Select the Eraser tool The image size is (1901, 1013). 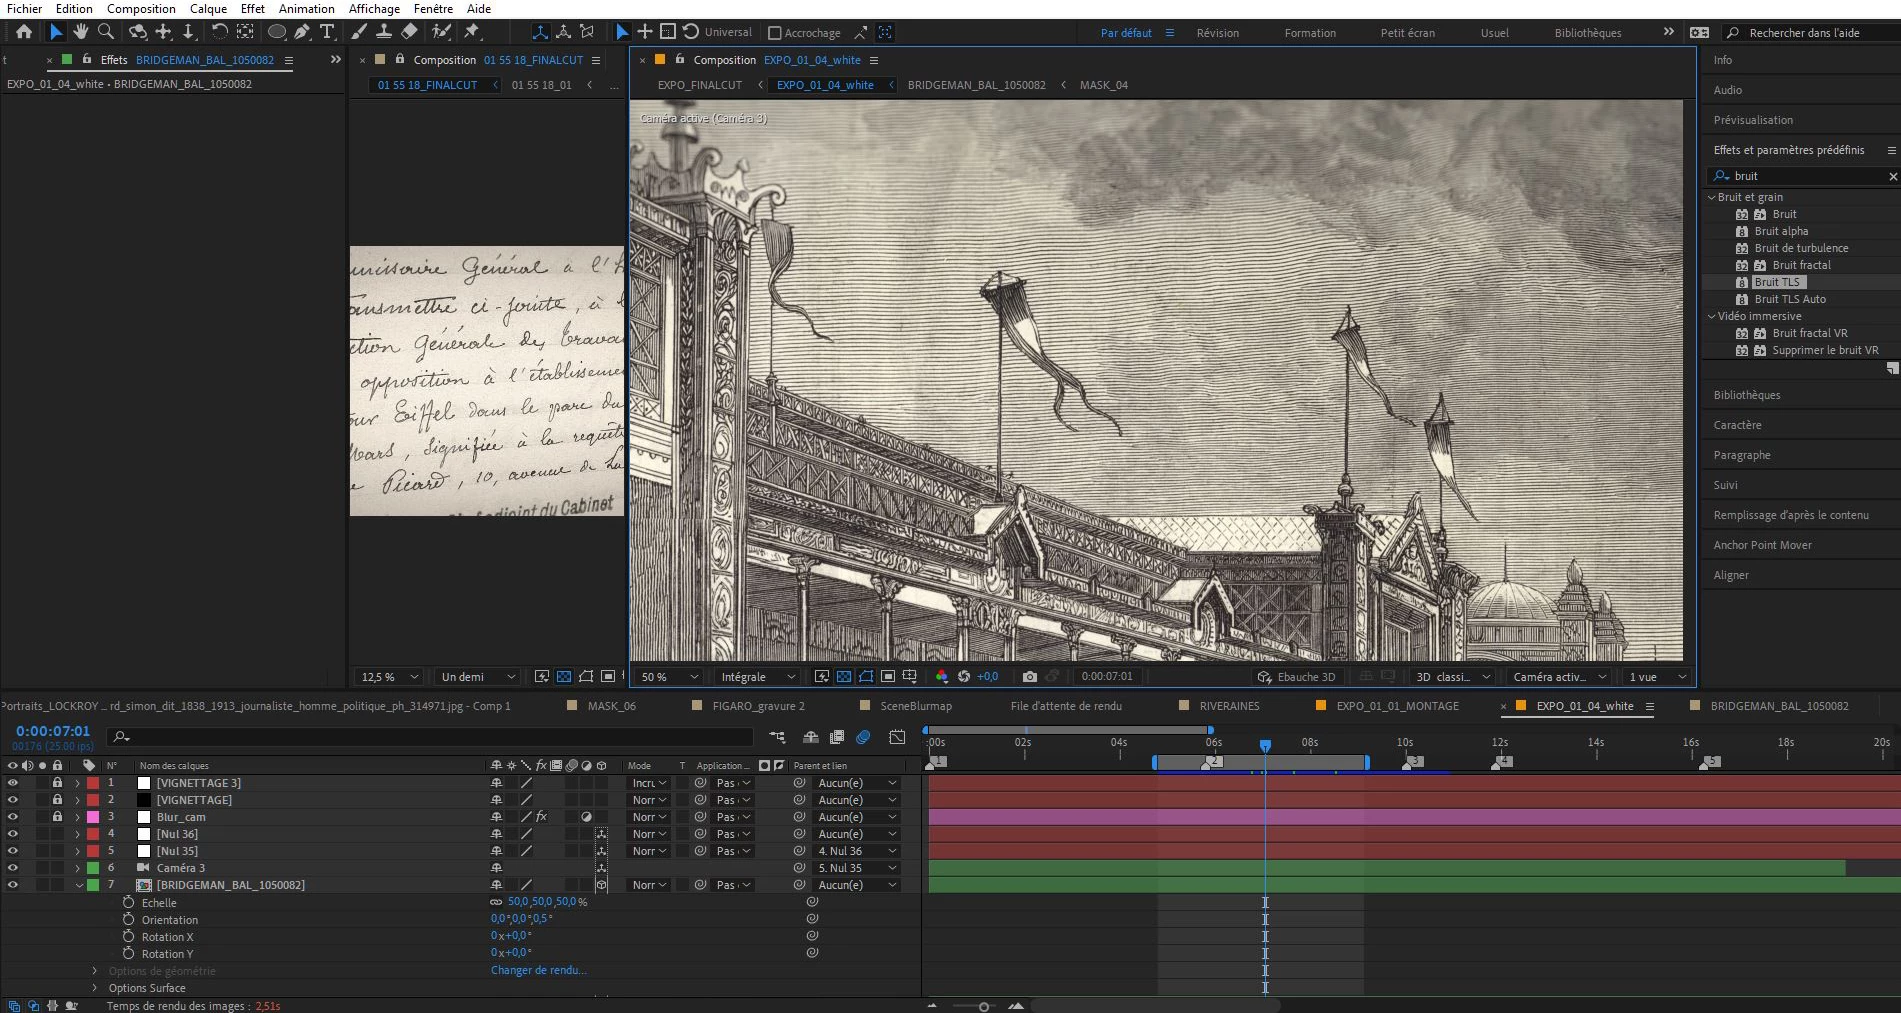408,32
